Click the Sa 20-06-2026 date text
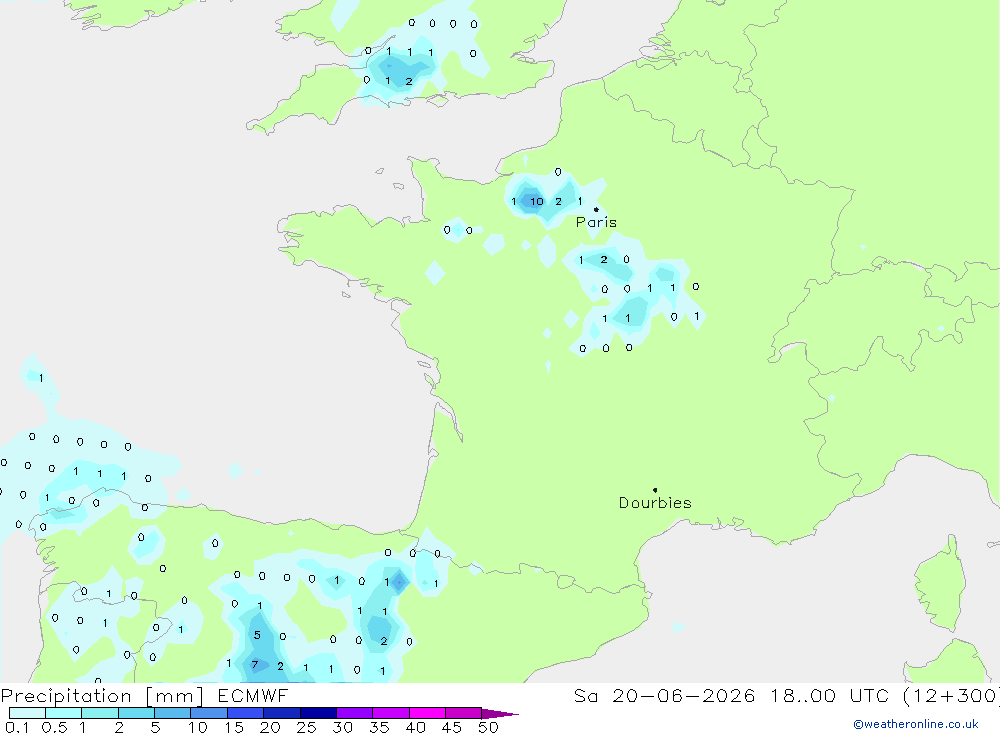The image size is (1000, 733). click(x=664, y=696)
